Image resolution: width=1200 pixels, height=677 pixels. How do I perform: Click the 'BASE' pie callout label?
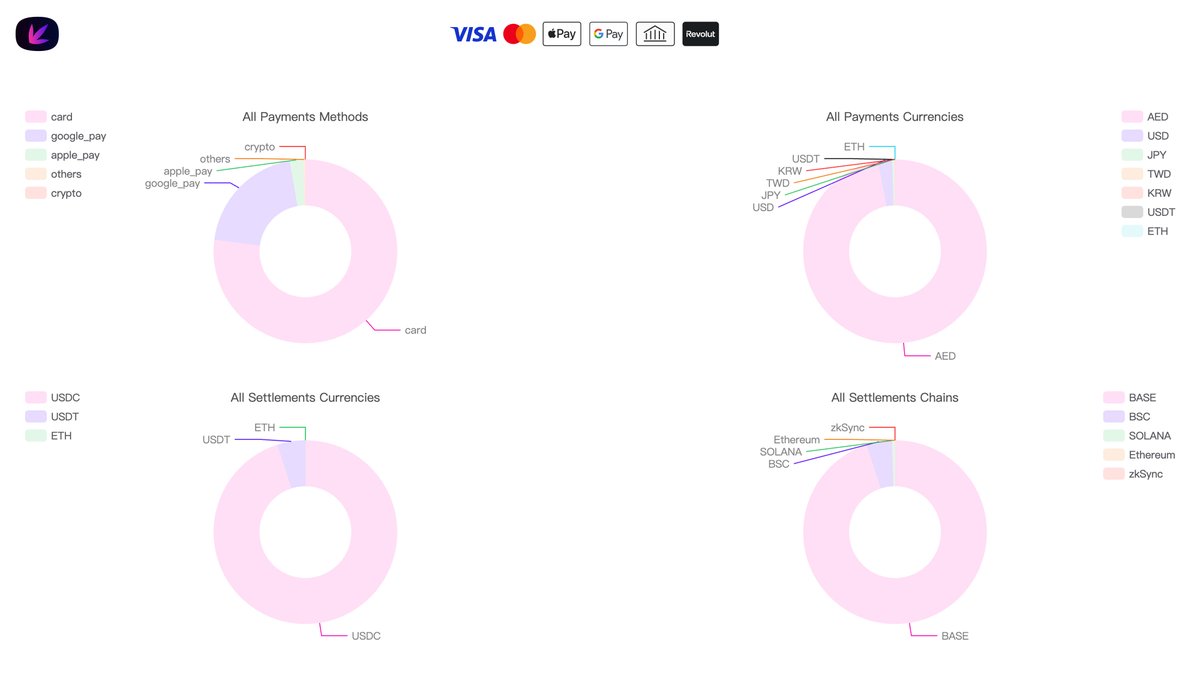coord(955,636)
